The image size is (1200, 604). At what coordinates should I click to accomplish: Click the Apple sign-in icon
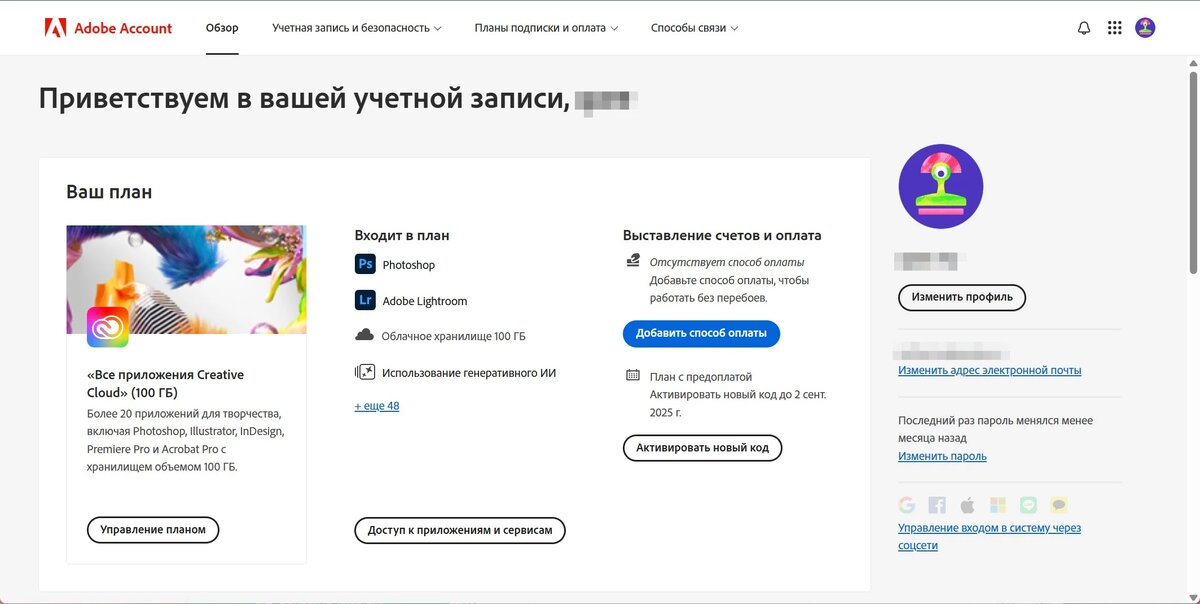pos(967,504)
